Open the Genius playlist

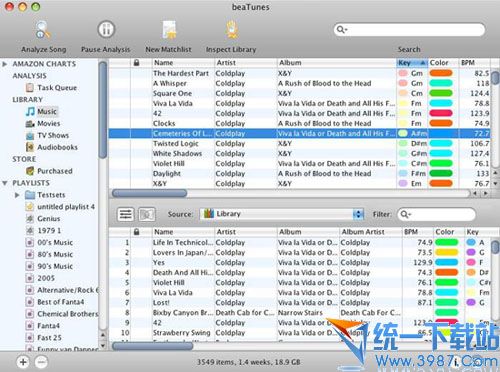coord(43,219)
